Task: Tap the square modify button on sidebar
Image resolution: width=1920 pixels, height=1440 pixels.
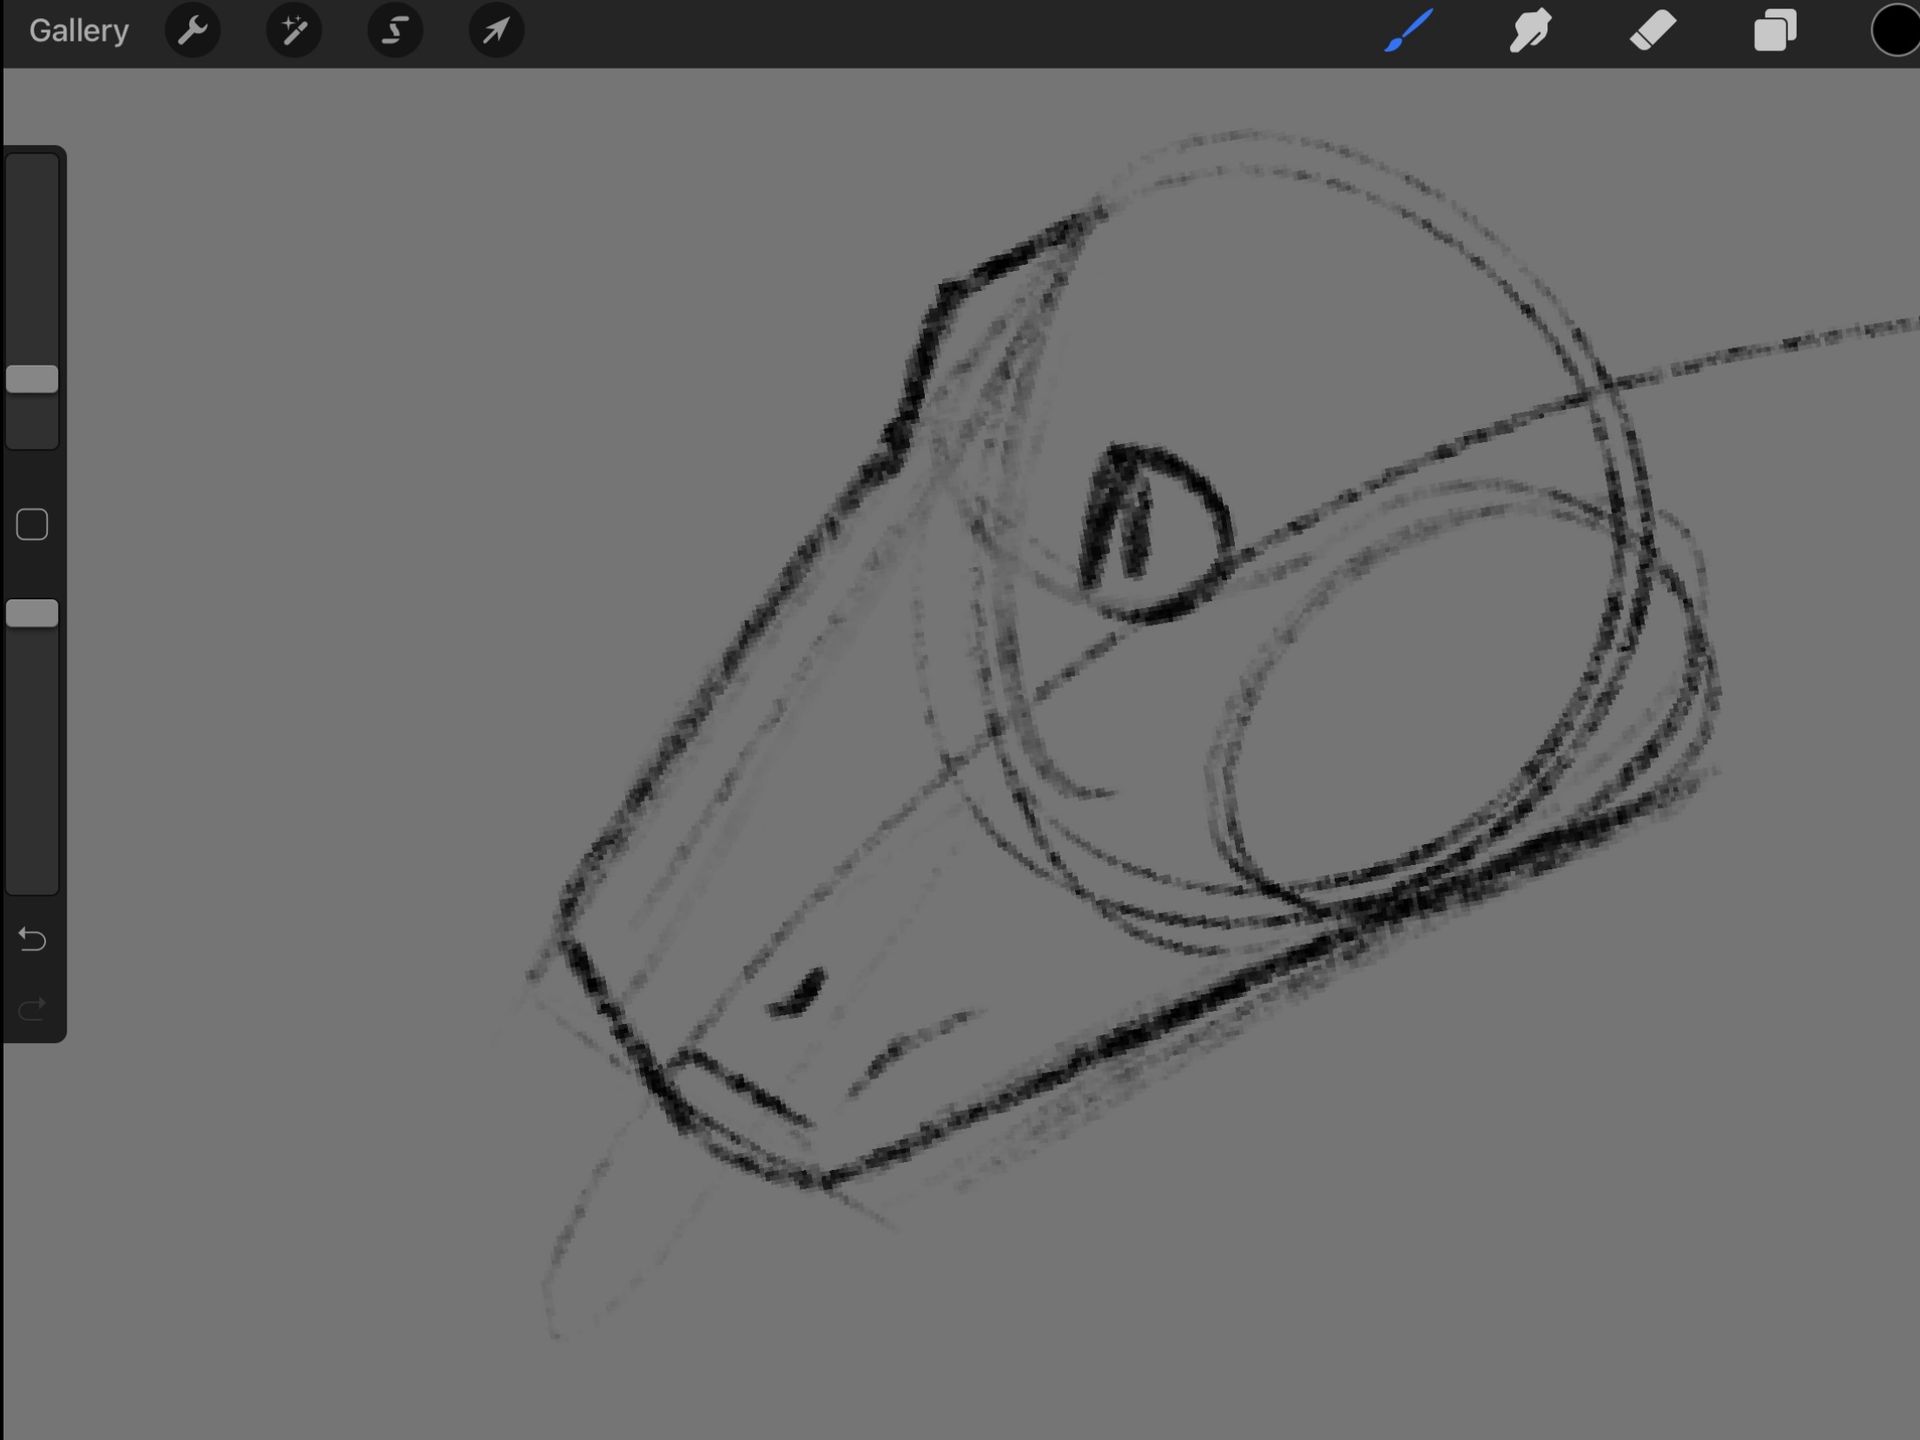Action: point(32,525)
